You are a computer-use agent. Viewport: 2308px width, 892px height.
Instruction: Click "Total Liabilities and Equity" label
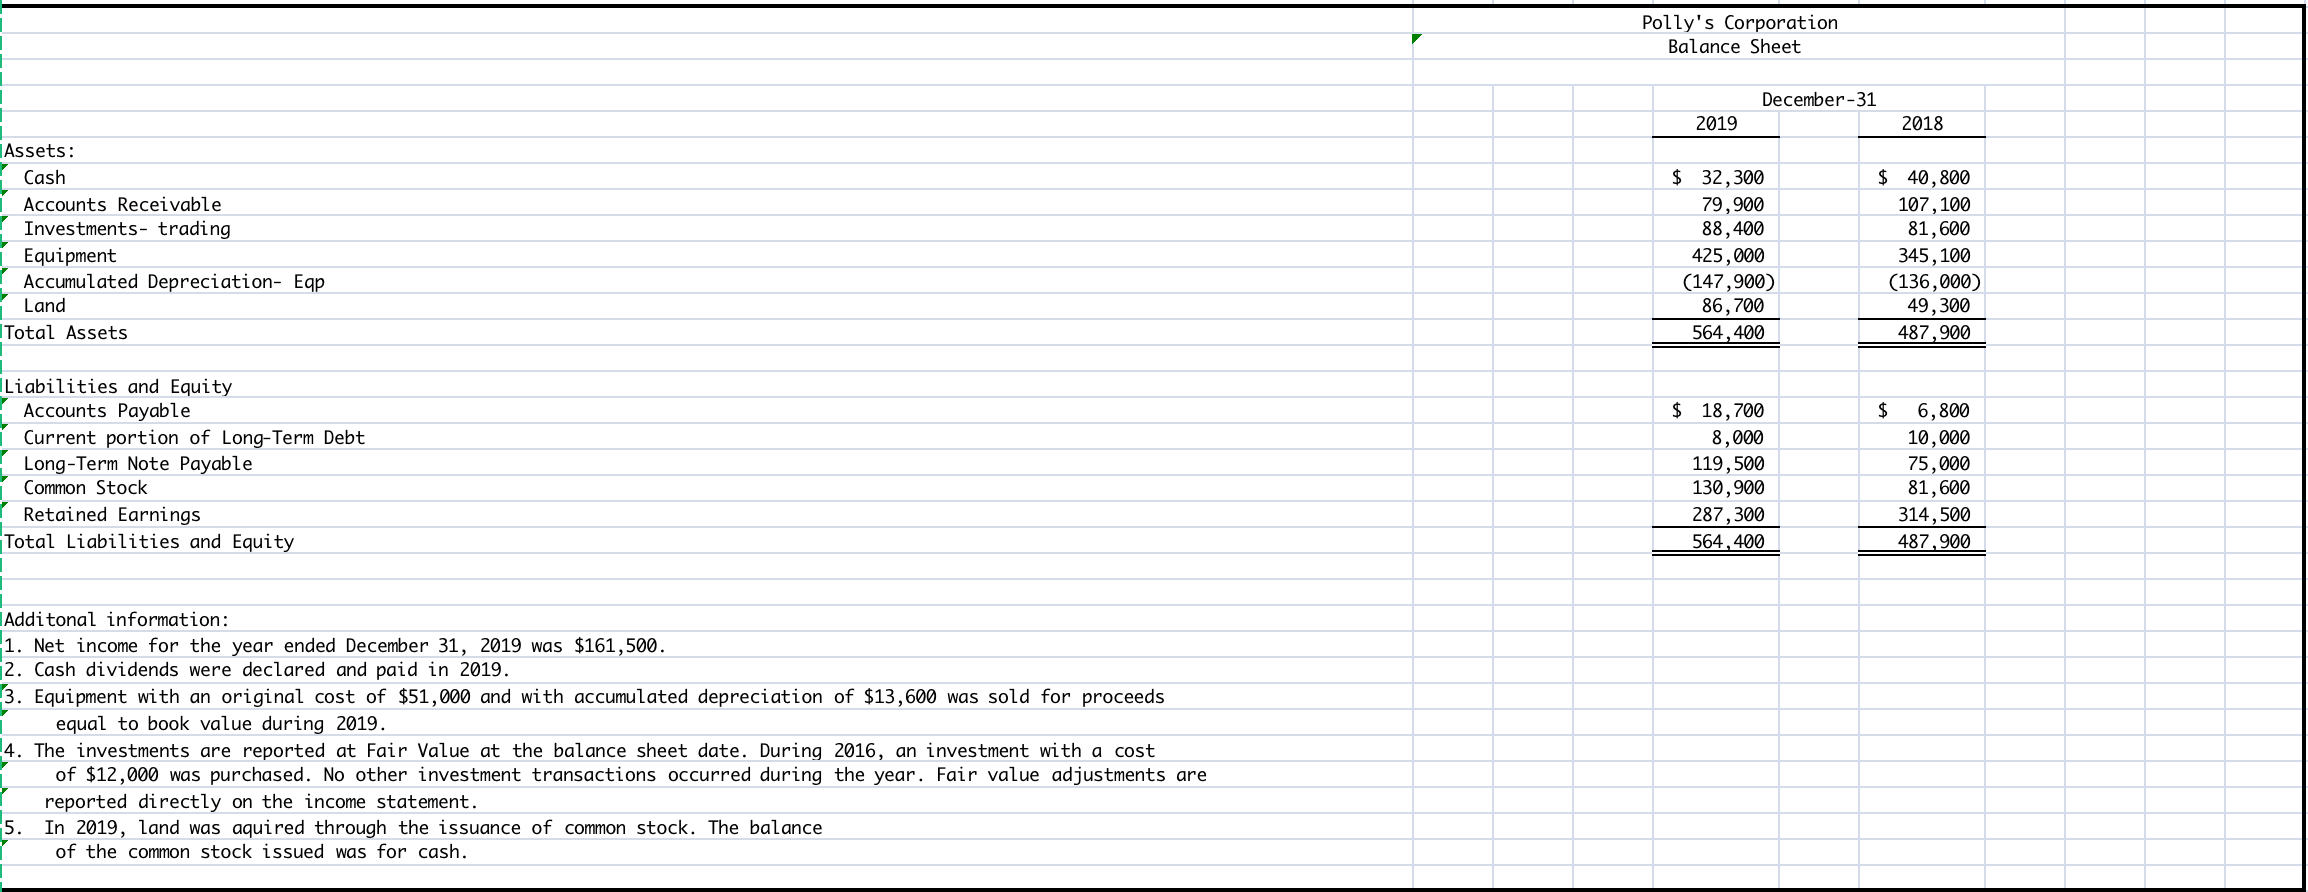[149, 542]
